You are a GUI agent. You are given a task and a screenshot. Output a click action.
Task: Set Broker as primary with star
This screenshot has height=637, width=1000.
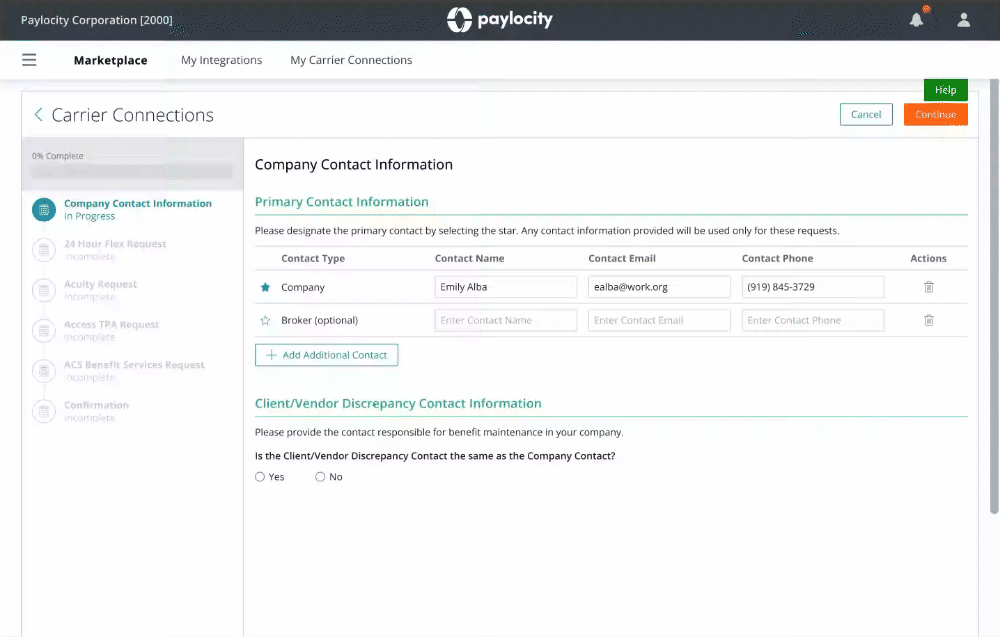pos(265,320)
